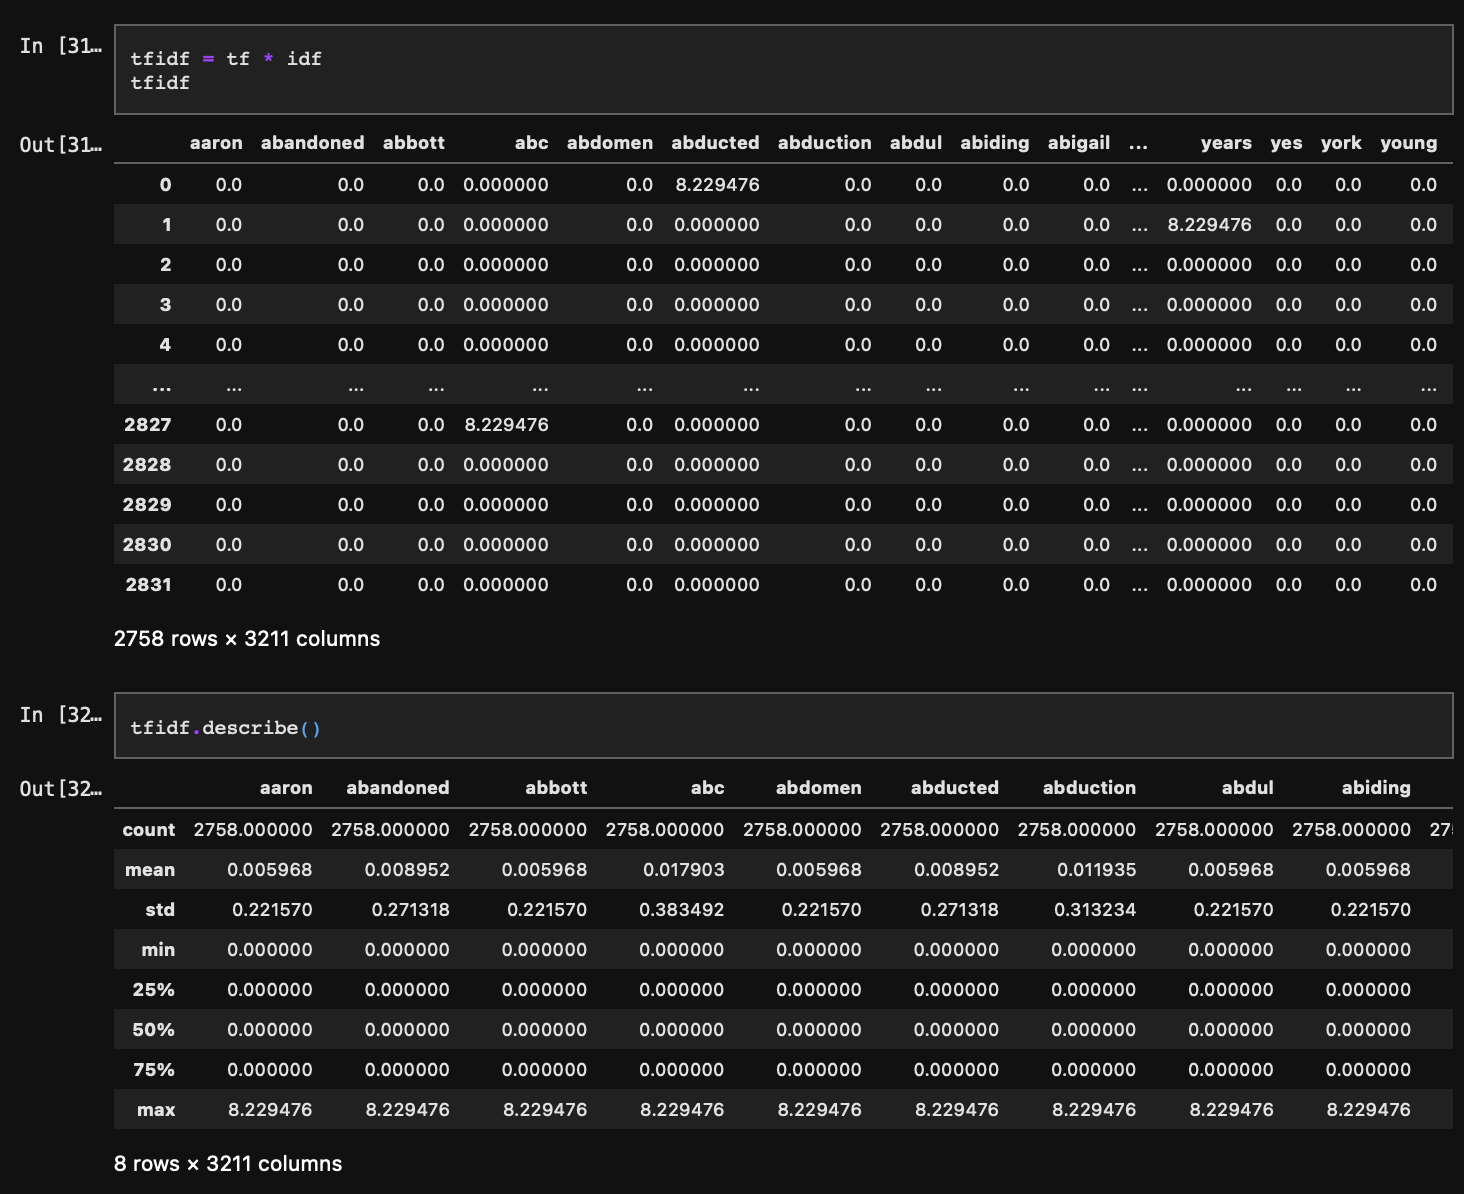Click the 'young' column header
The width and height of the screenshot is (1464, 1194).
point(1408,143)
